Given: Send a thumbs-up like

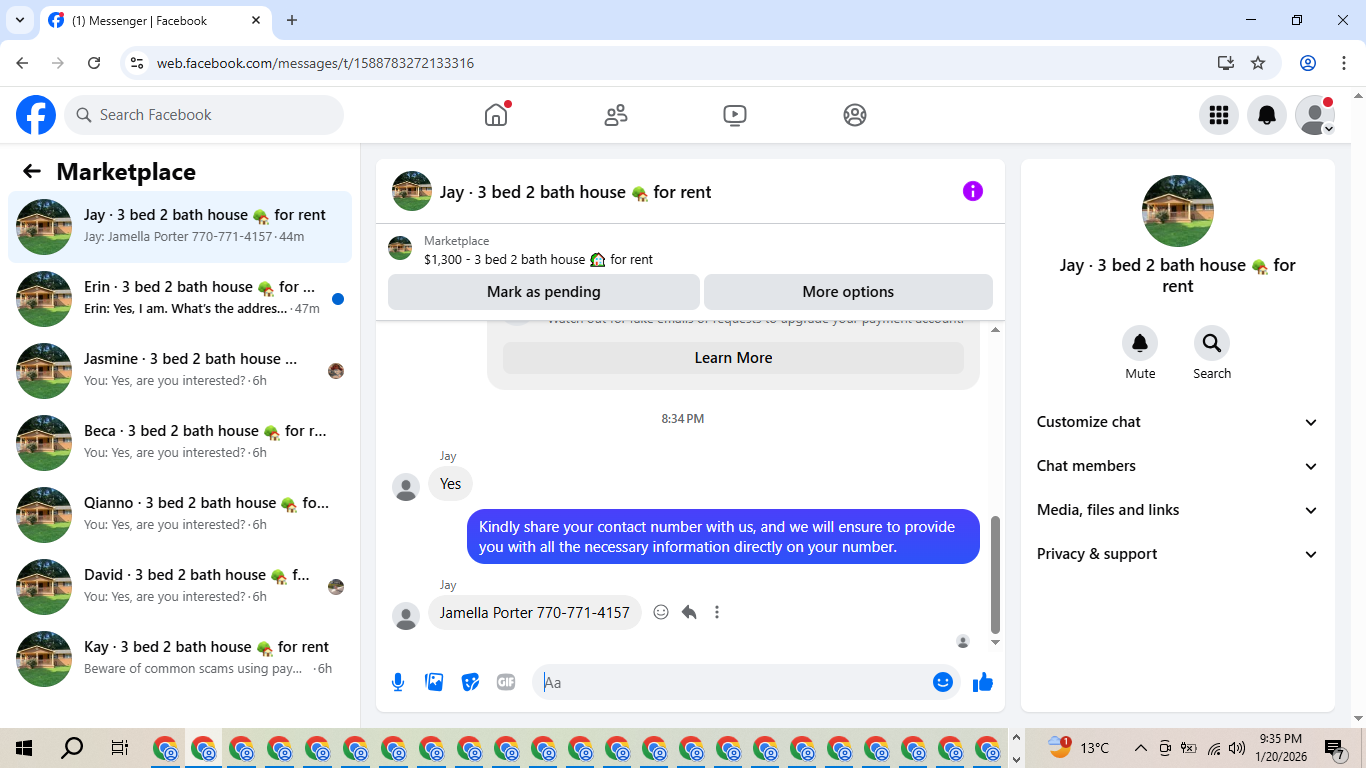Looking at the screenshot, I should pyautogui.click(x=983, y=682).
